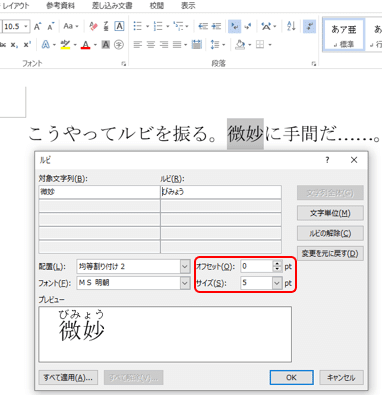Increase the オフセット value with up arrow
Screen dimensions: 382x395
277,263
